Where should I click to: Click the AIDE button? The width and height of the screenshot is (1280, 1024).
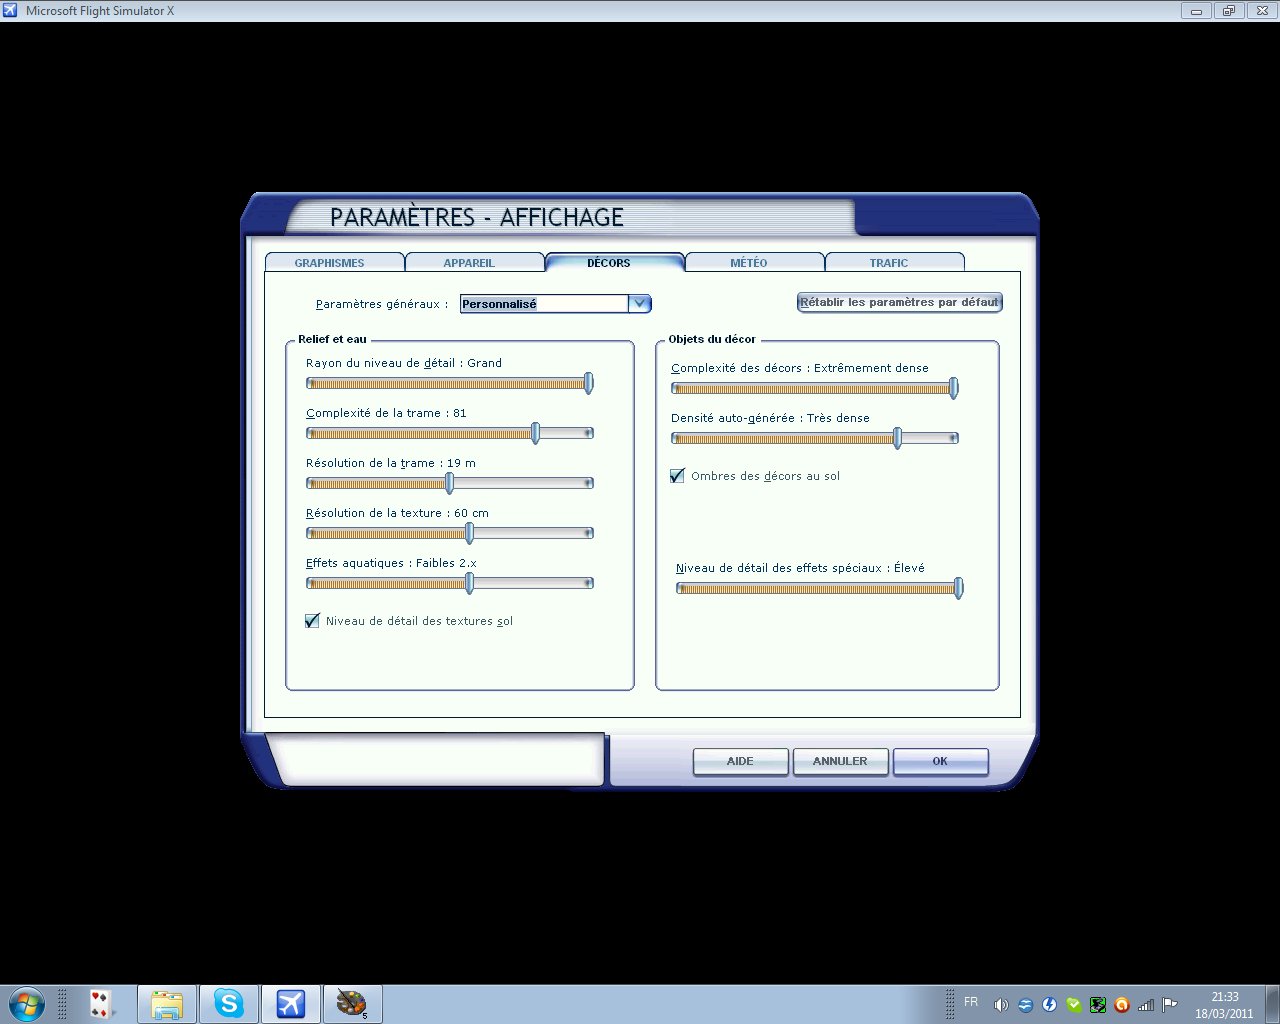[x=740, y=762]
